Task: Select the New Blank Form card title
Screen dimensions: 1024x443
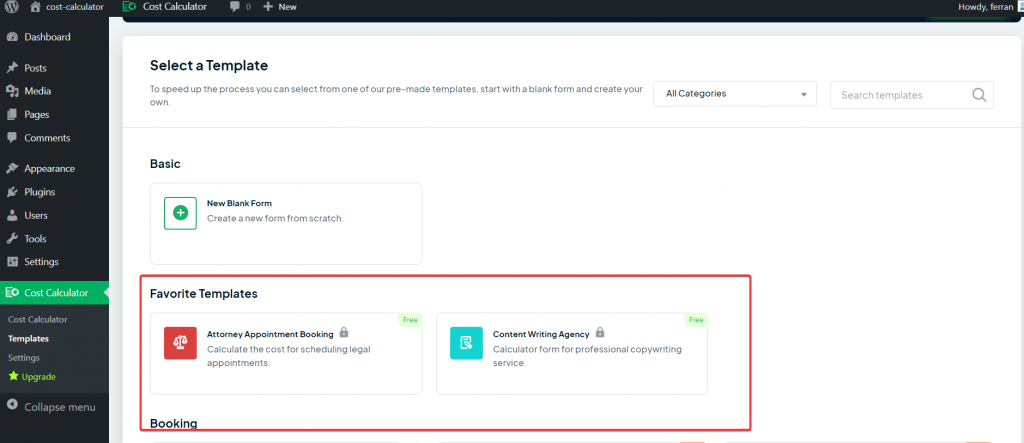Action: tap(239, 203)
